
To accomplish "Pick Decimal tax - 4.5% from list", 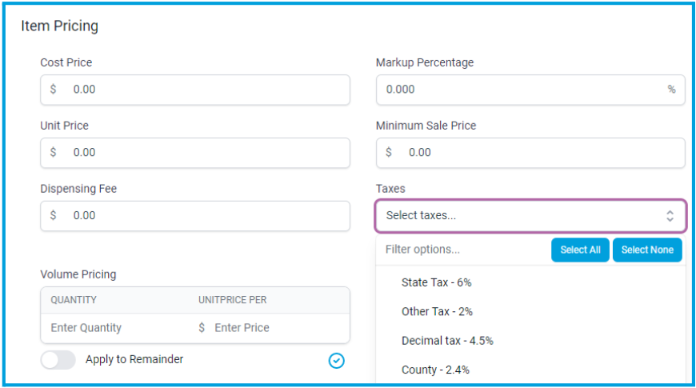I will [530, 341].
